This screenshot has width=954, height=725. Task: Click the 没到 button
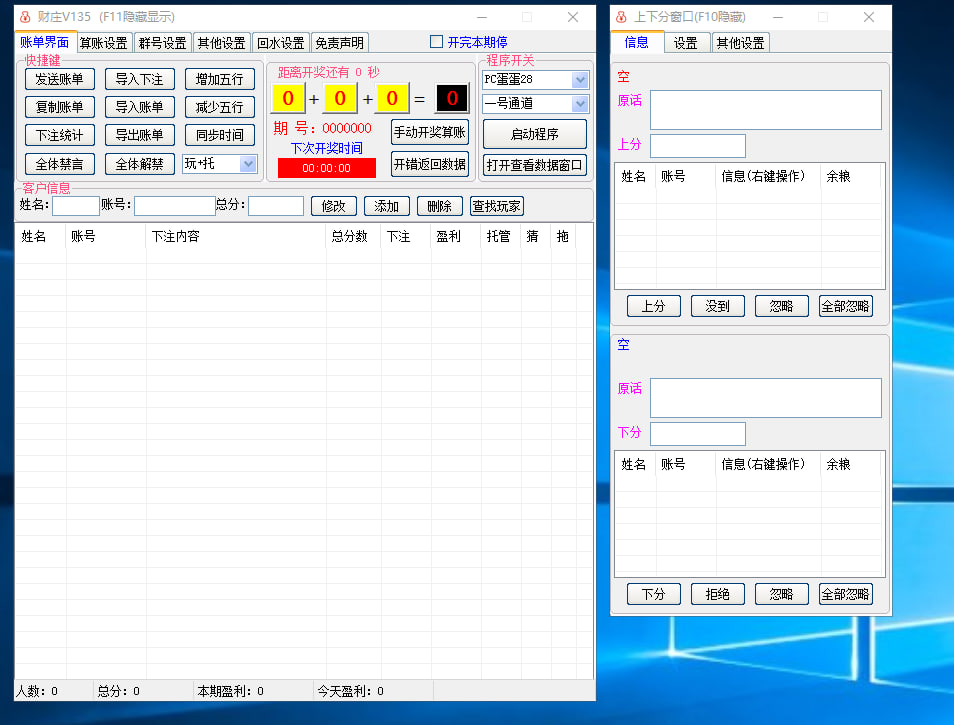coord(717,307)
